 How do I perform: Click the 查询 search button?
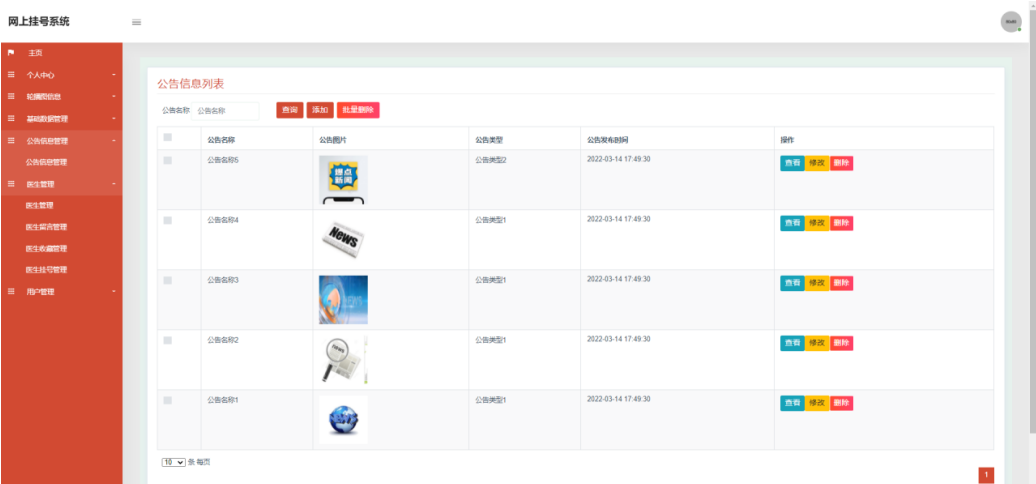coord(289,110)
